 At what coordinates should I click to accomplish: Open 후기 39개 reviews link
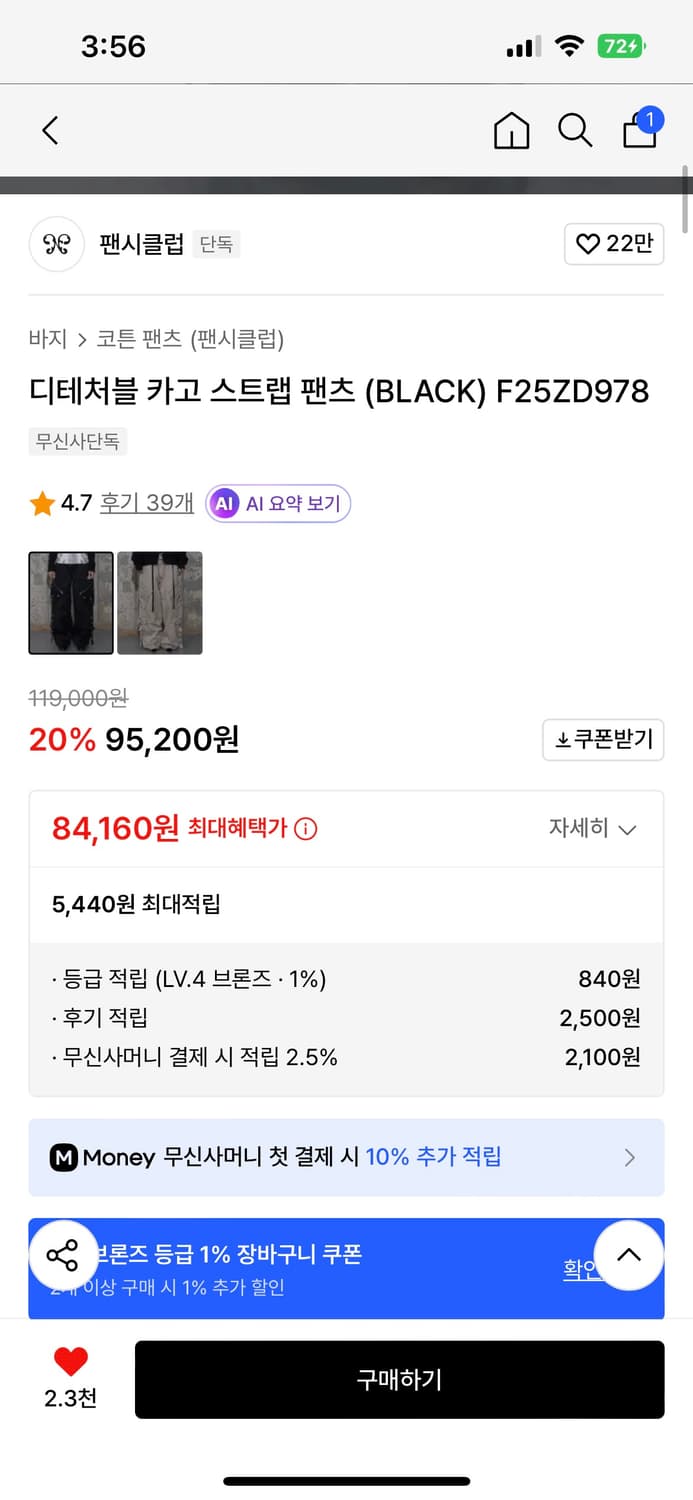point(146,504)
